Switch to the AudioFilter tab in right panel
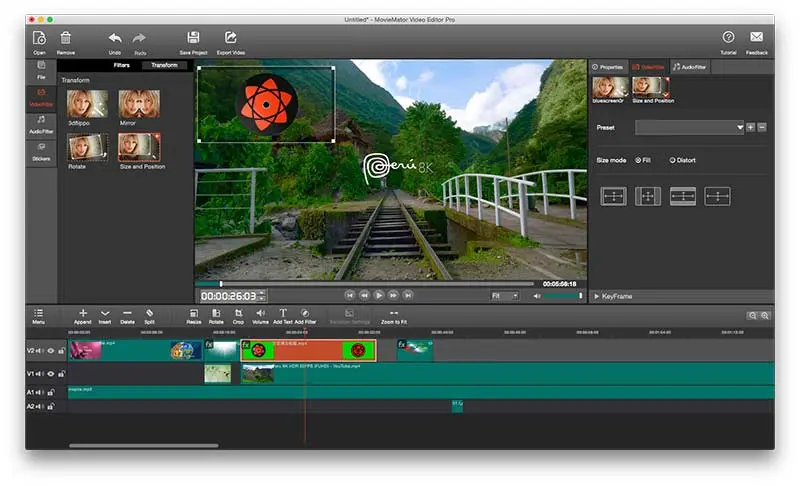 click(x=689, y=67)
